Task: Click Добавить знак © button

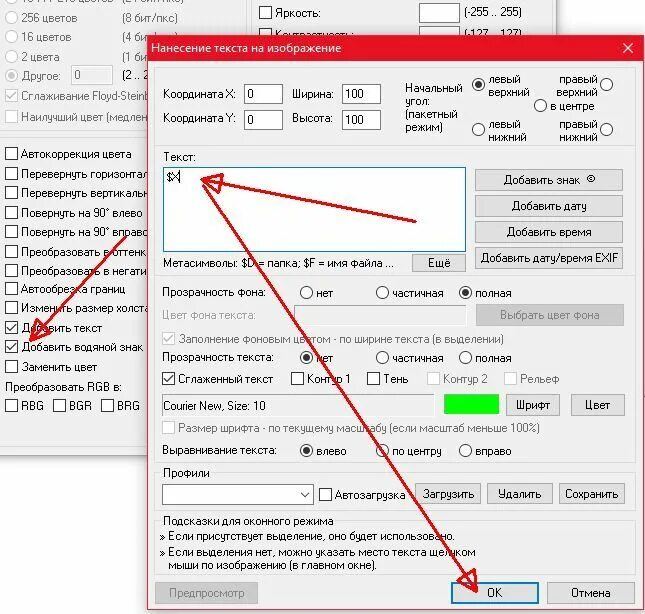Action: point(549,180)
